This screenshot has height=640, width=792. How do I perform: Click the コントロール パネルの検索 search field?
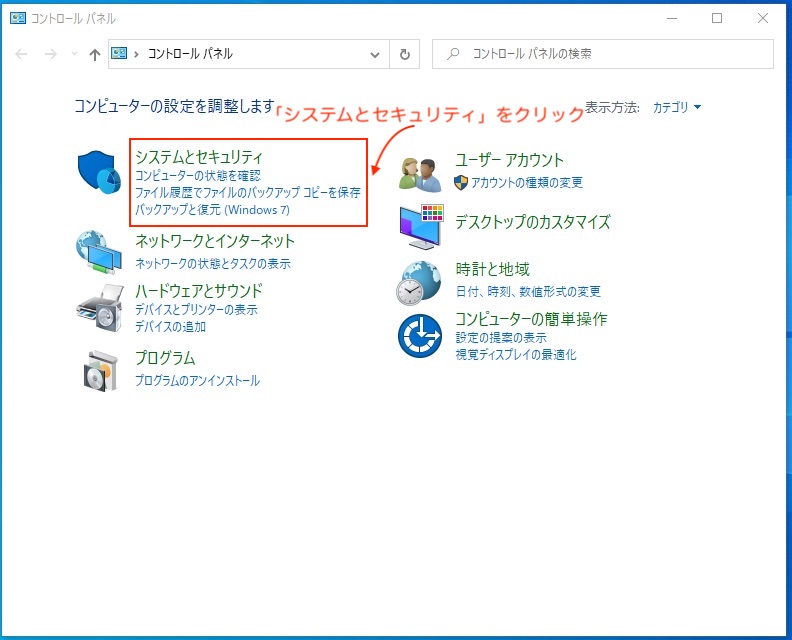tap(603, 54)
